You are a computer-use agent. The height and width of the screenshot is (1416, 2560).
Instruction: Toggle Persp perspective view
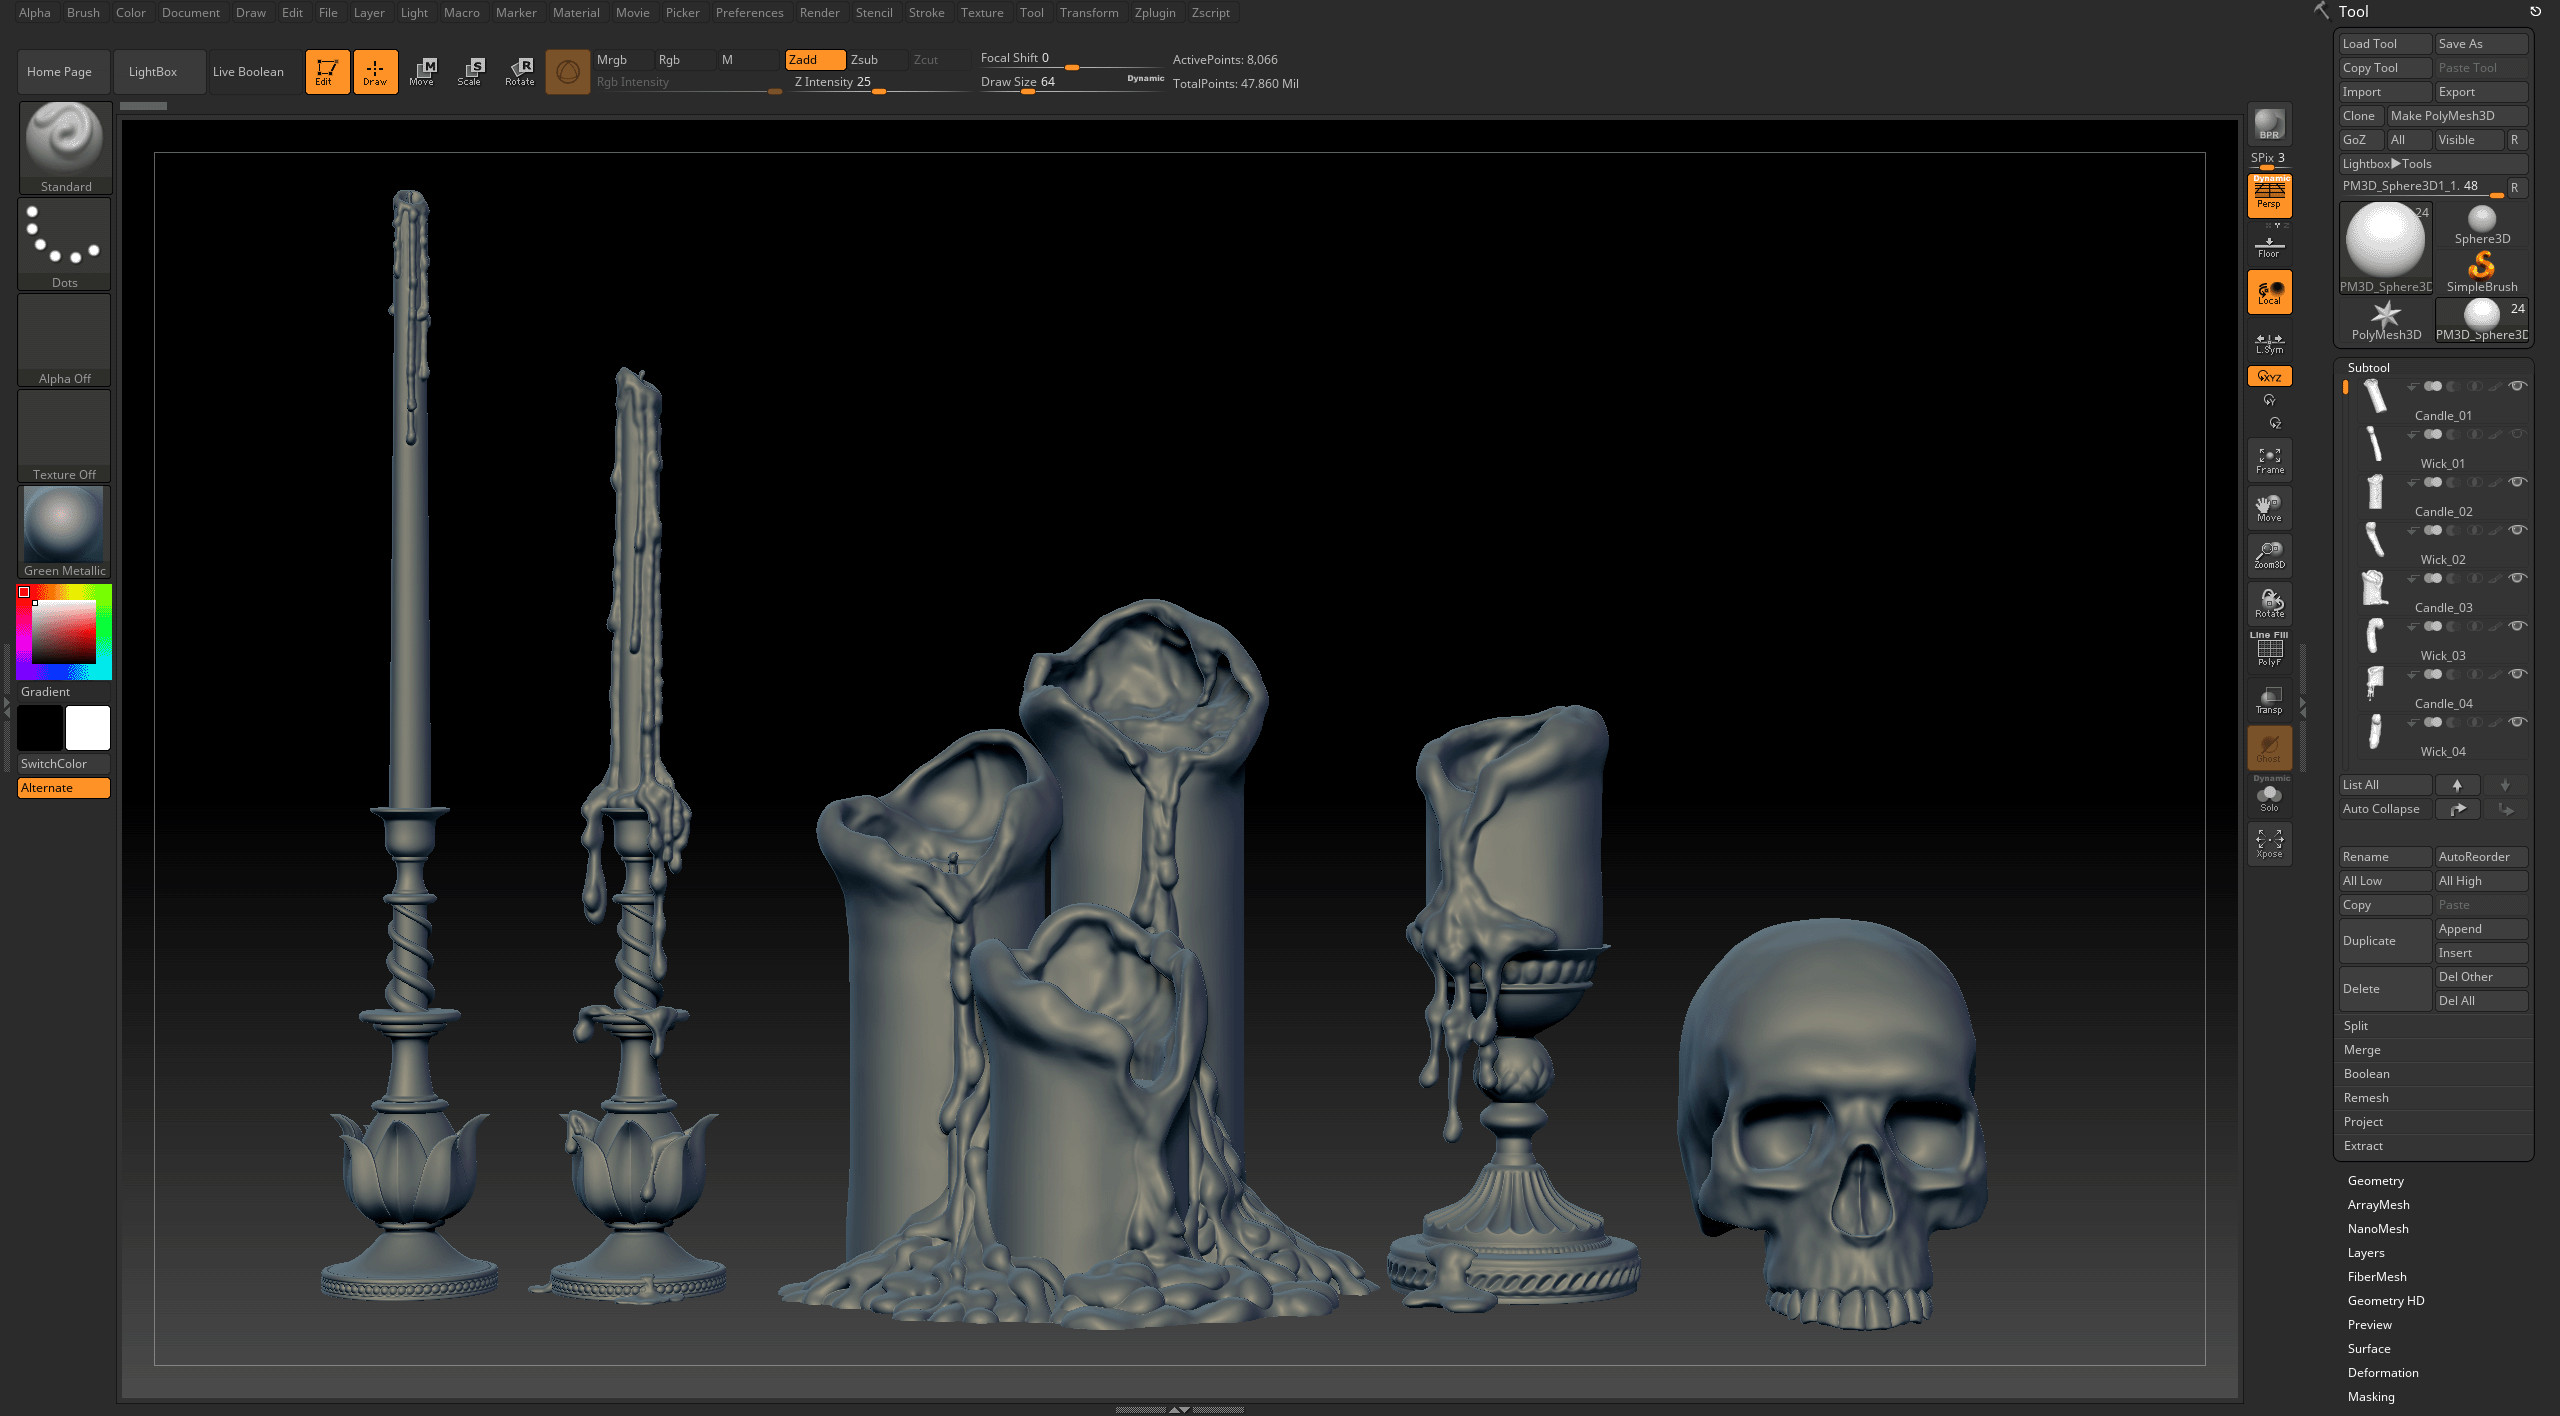click(2269, 195)
